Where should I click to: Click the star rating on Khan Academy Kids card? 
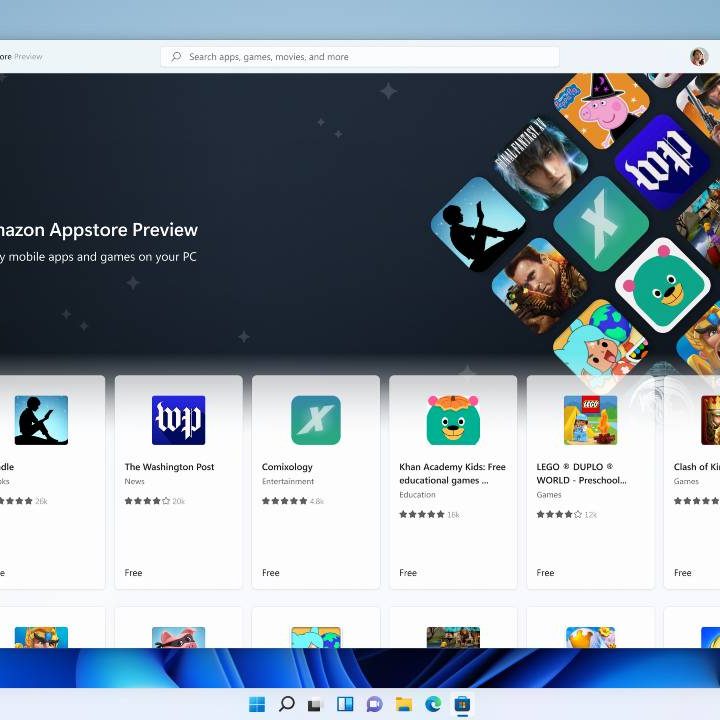click(x=422, y=514)
